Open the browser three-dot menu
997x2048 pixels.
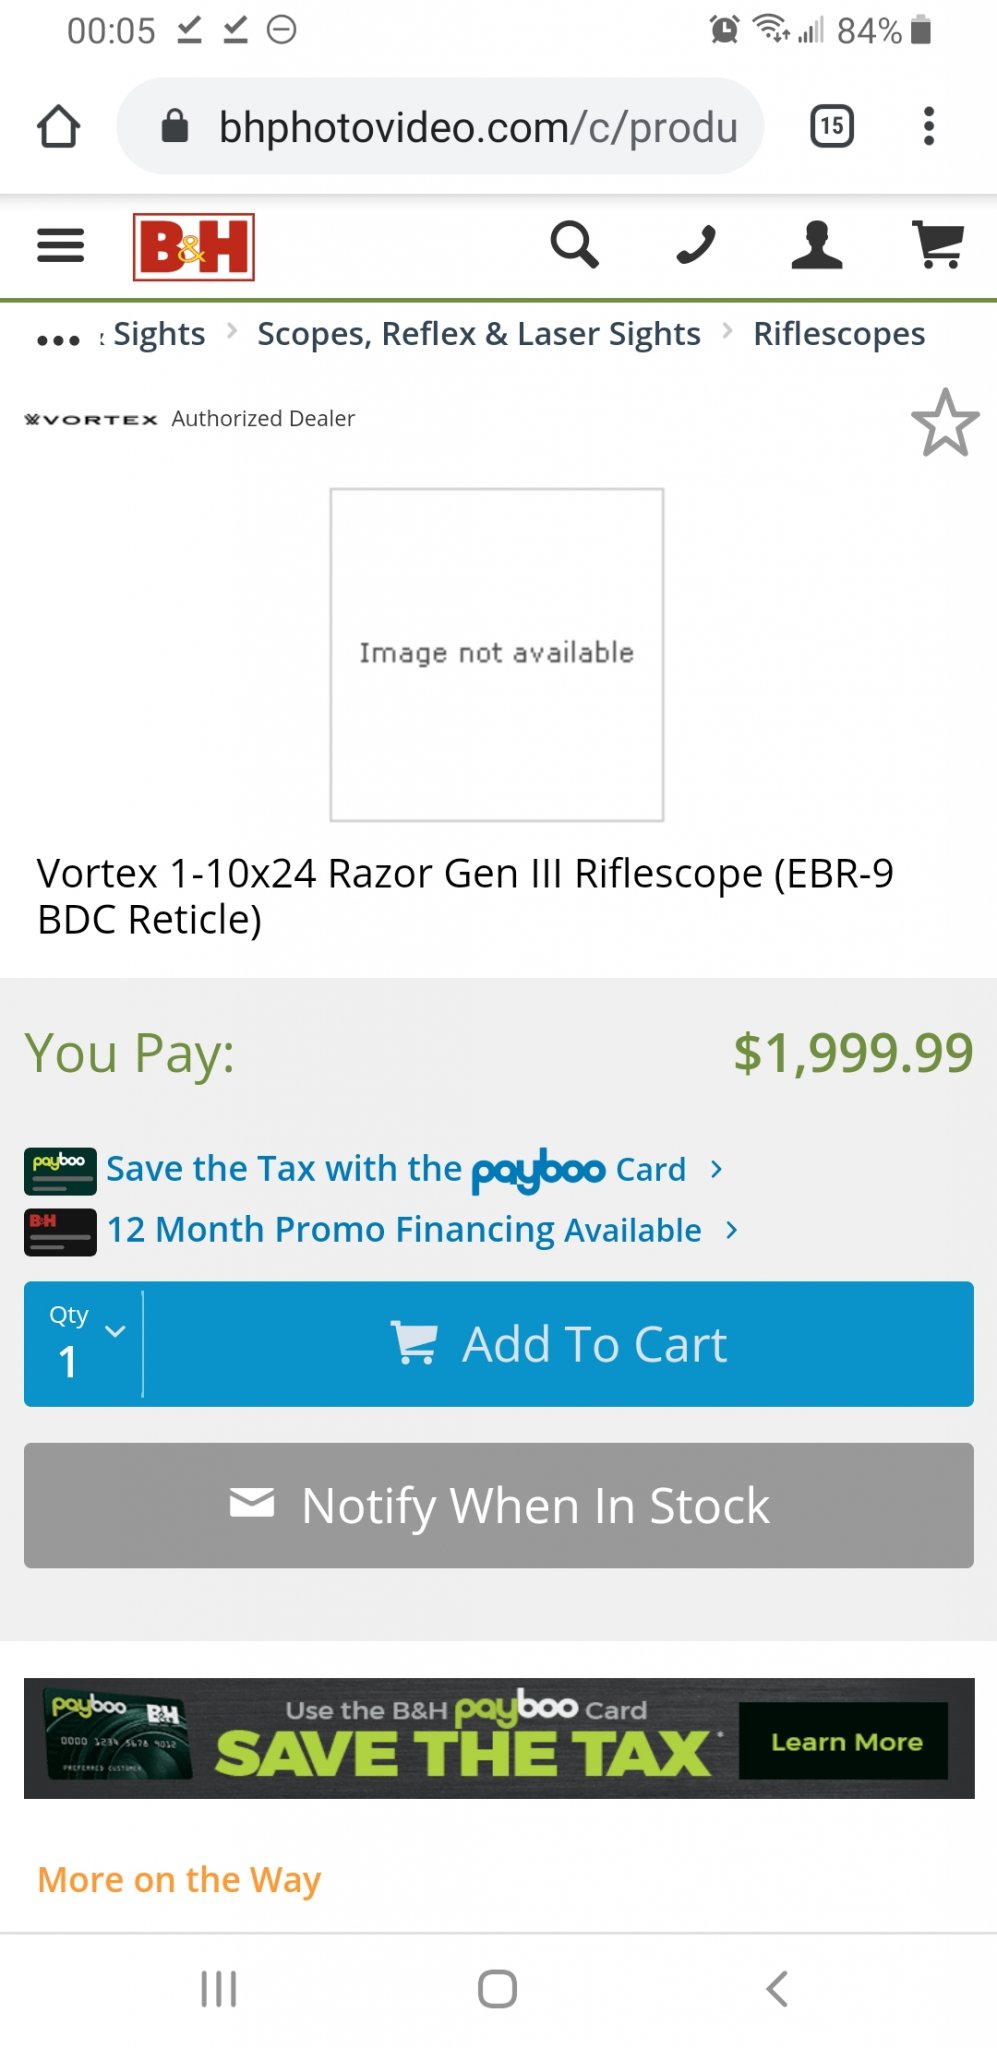click(x=929, y=126)
